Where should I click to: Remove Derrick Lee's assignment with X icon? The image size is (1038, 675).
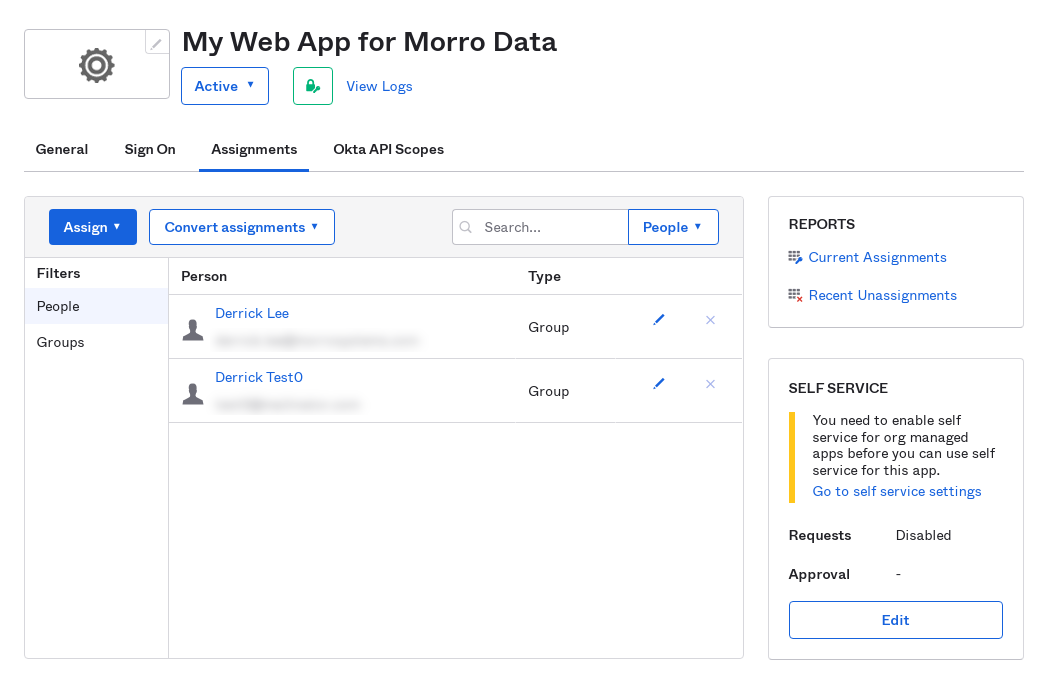[x=710, y=320]
